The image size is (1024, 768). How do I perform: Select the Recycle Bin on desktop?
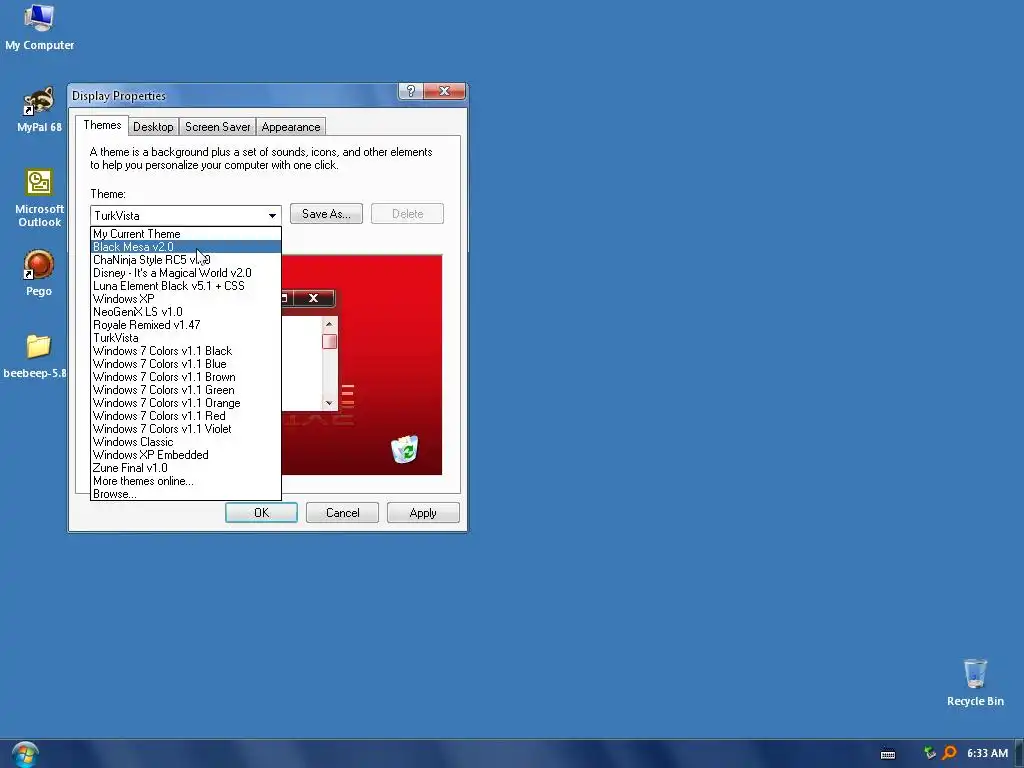(974, 682)
